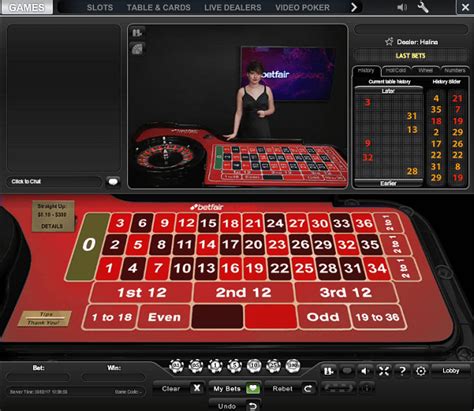
Task: Place a straight bet on number 36
Action: tap(364, 223)
